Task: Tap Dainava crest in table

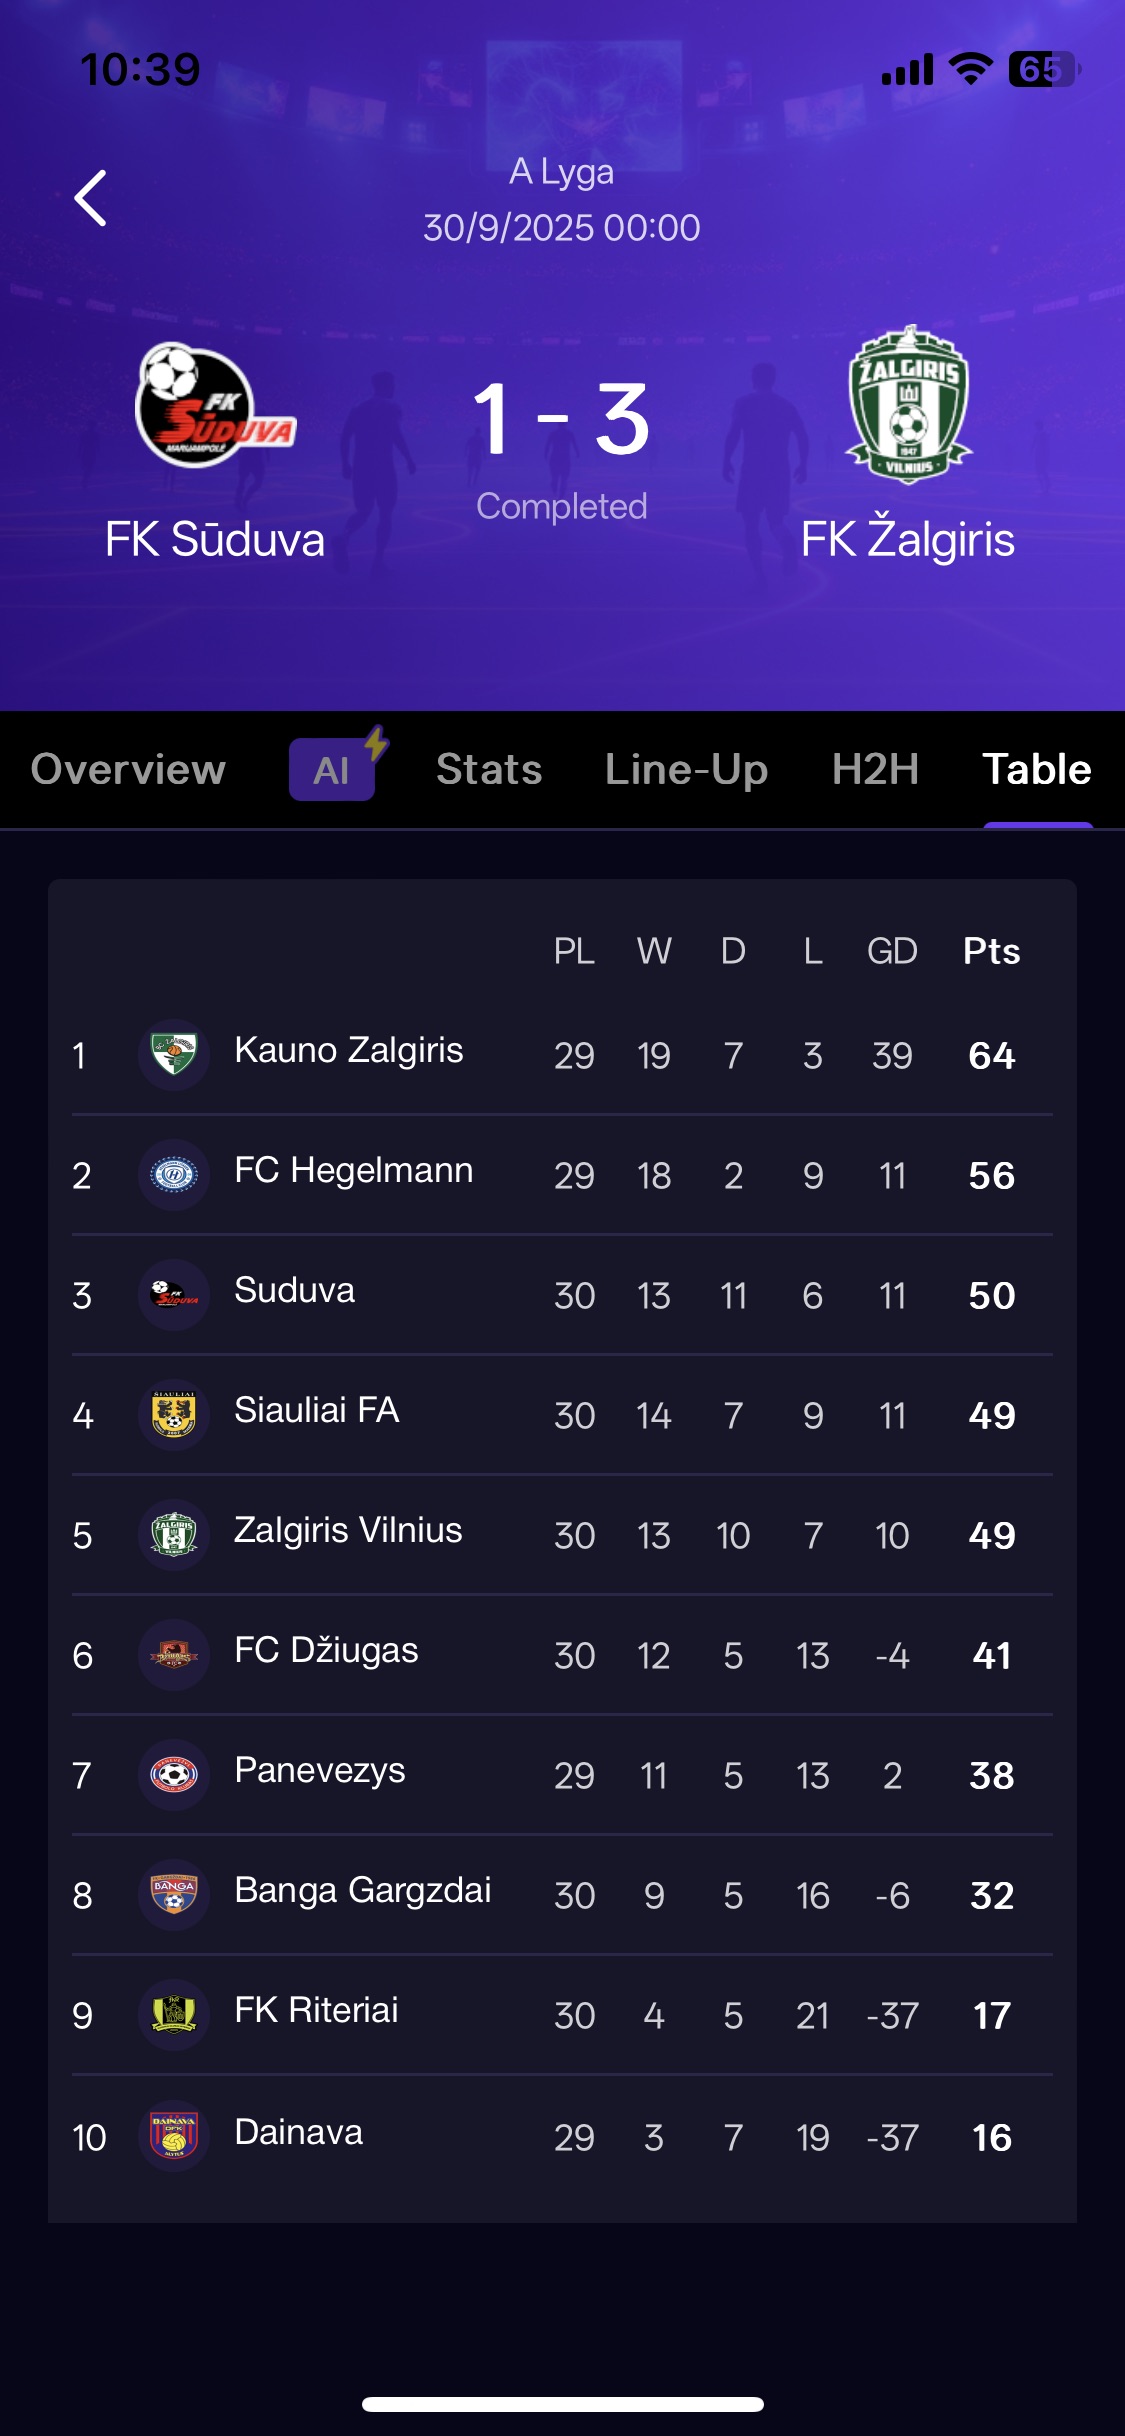Action: tap(174, 2135)
